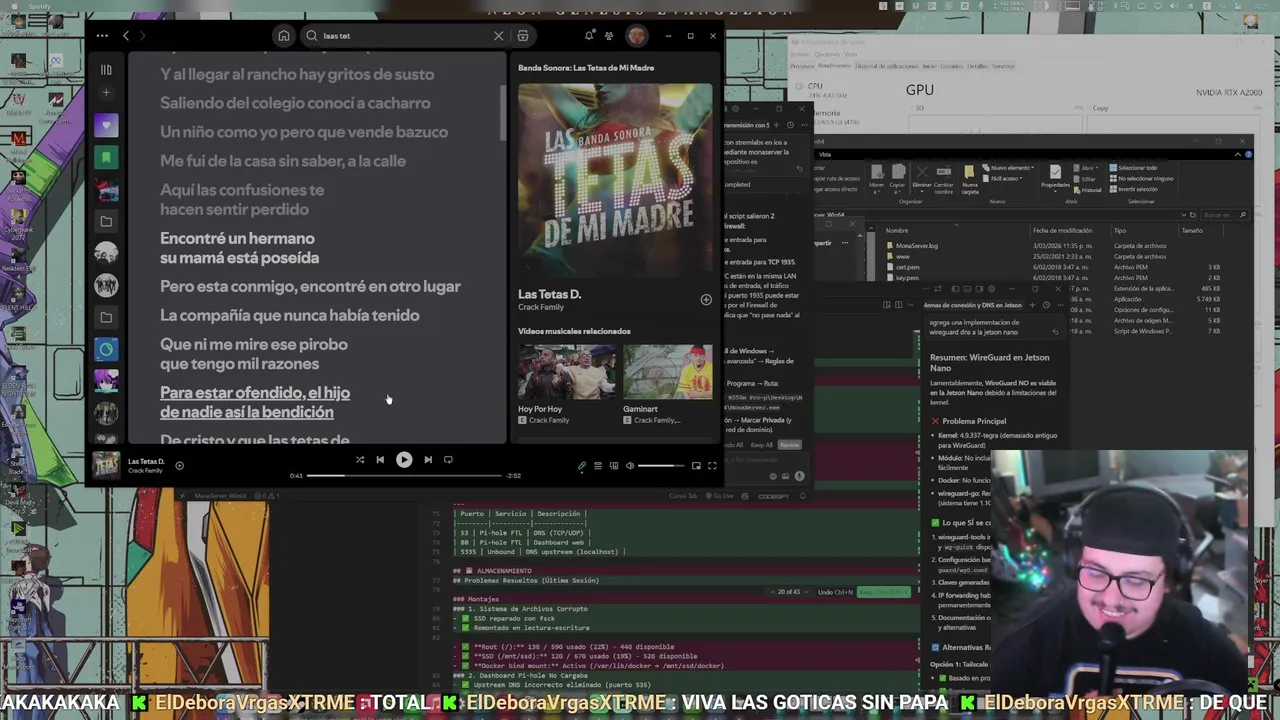Create a new playlist with plus icon
Image resolution: width=1280 pixels, height=720 pixels.
click(106, 93)
